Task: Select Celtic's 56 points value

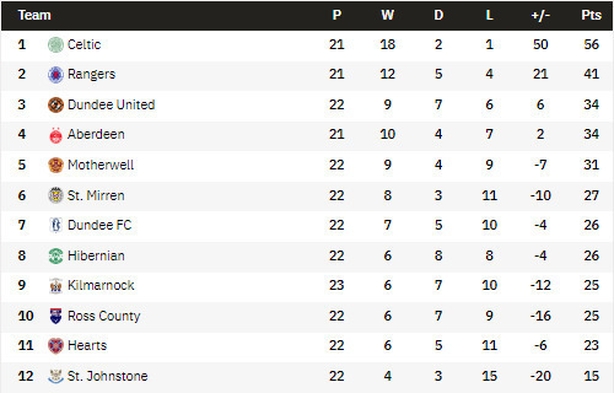Action: pos(591,44)
